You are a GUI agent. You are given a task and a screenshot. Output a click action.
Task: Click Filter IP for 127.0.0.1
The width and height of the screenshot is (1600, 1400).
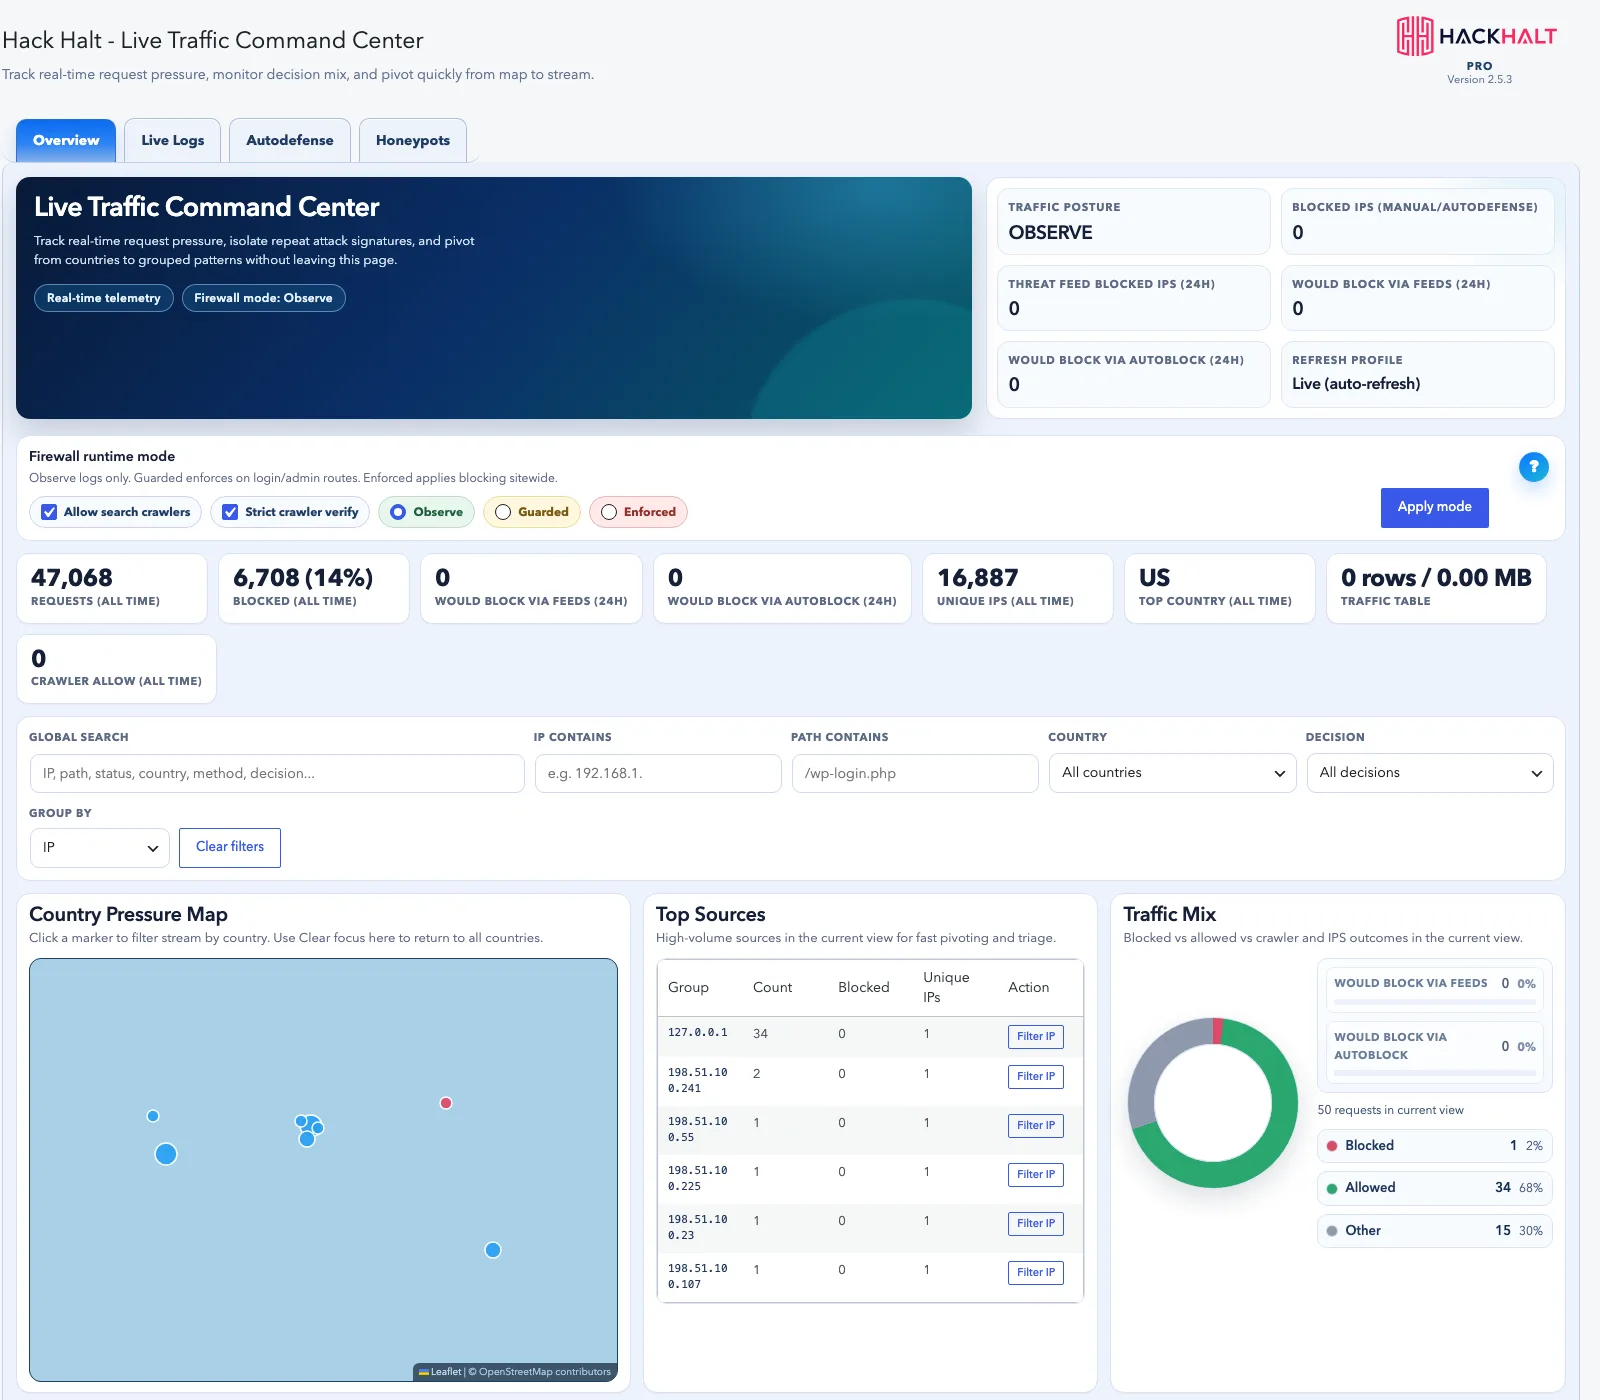pos(1036,1037)
